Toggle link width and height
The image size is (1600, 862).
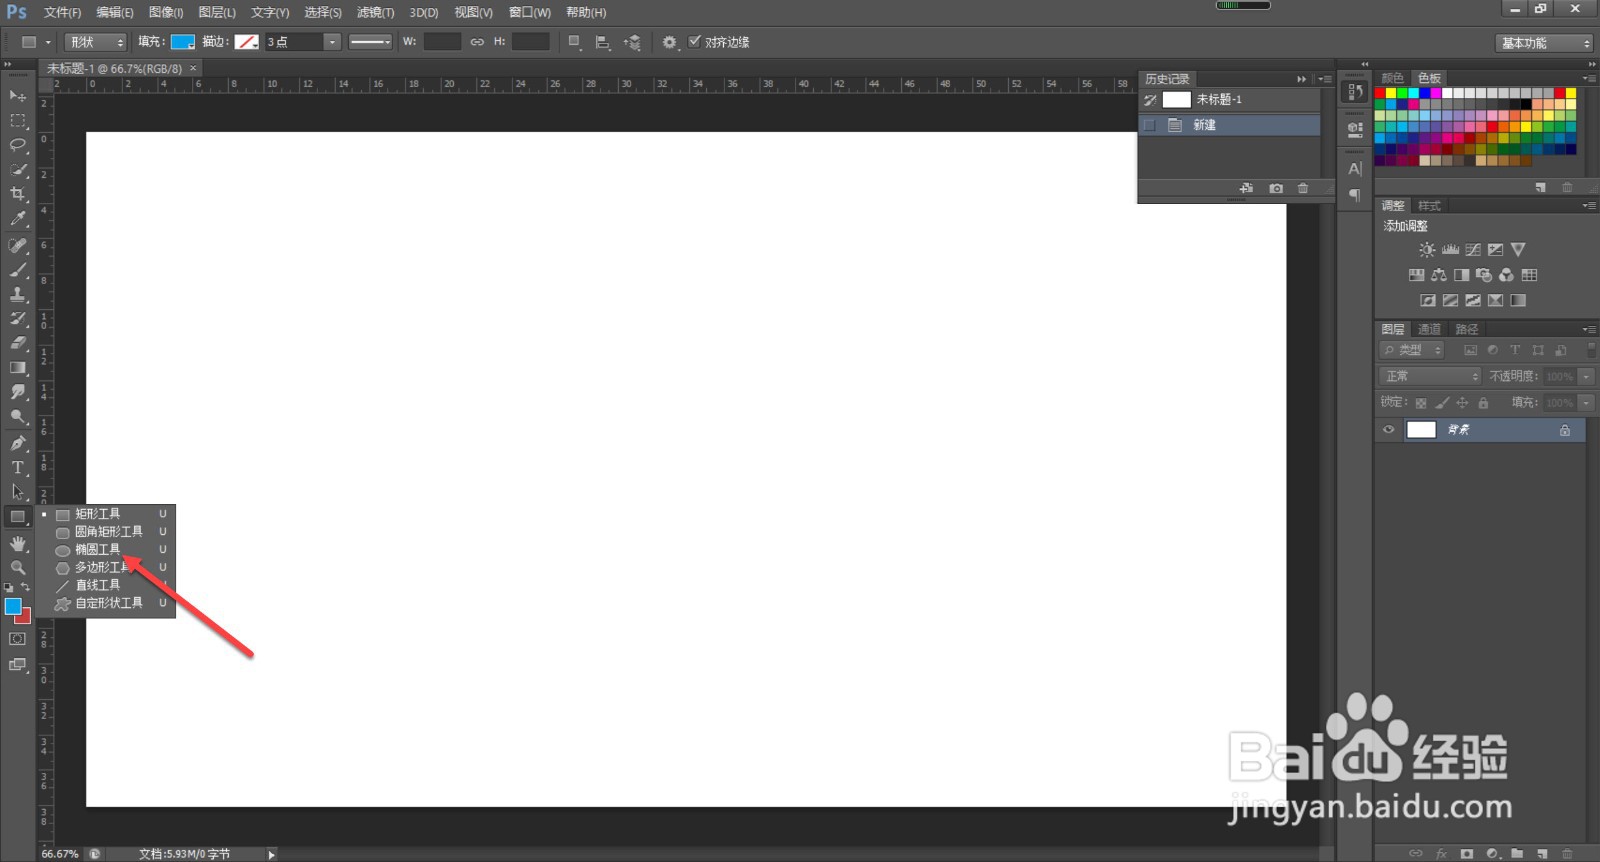click(x=477, y=42)
